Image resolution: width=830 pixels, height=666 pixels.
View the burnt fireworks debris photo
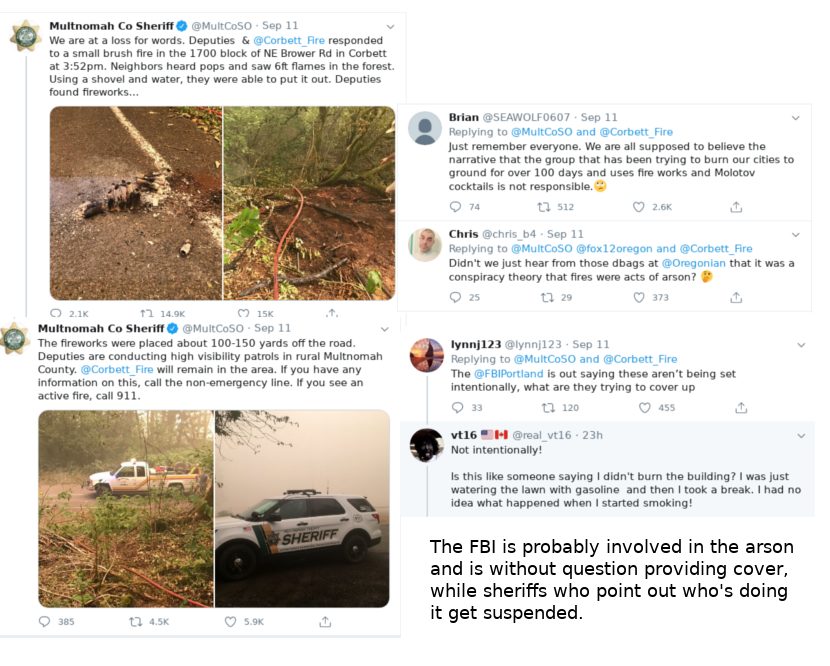136,203
